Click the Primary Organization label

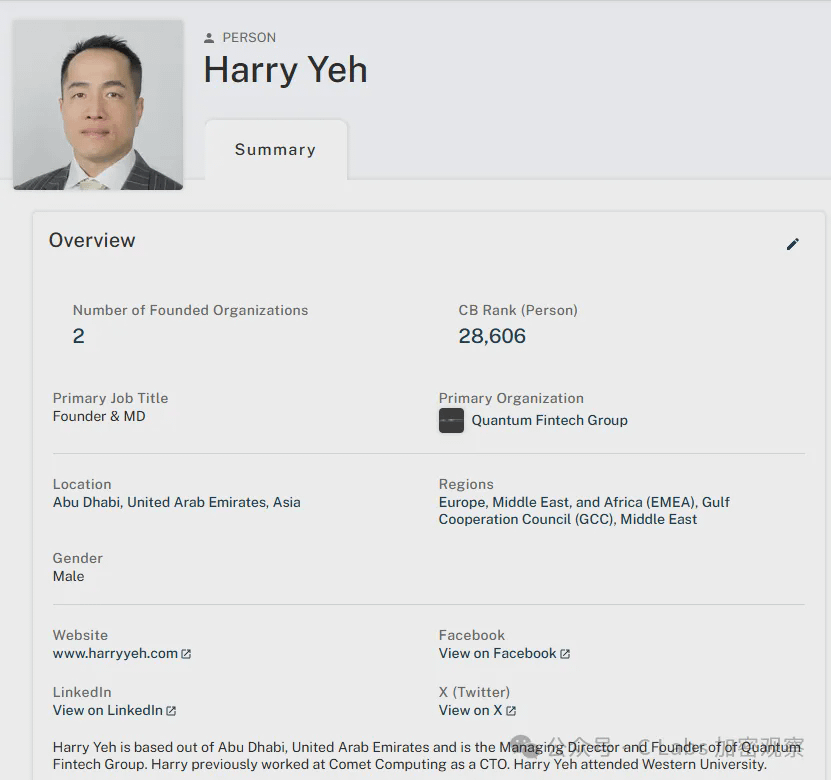click(511, 398)
